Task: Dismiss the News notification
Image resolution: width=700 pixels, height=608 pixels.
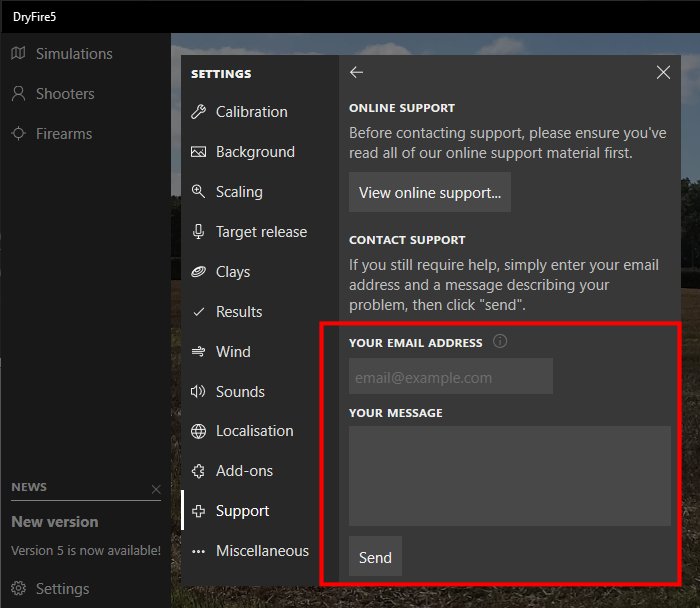Action: [156, 489]
